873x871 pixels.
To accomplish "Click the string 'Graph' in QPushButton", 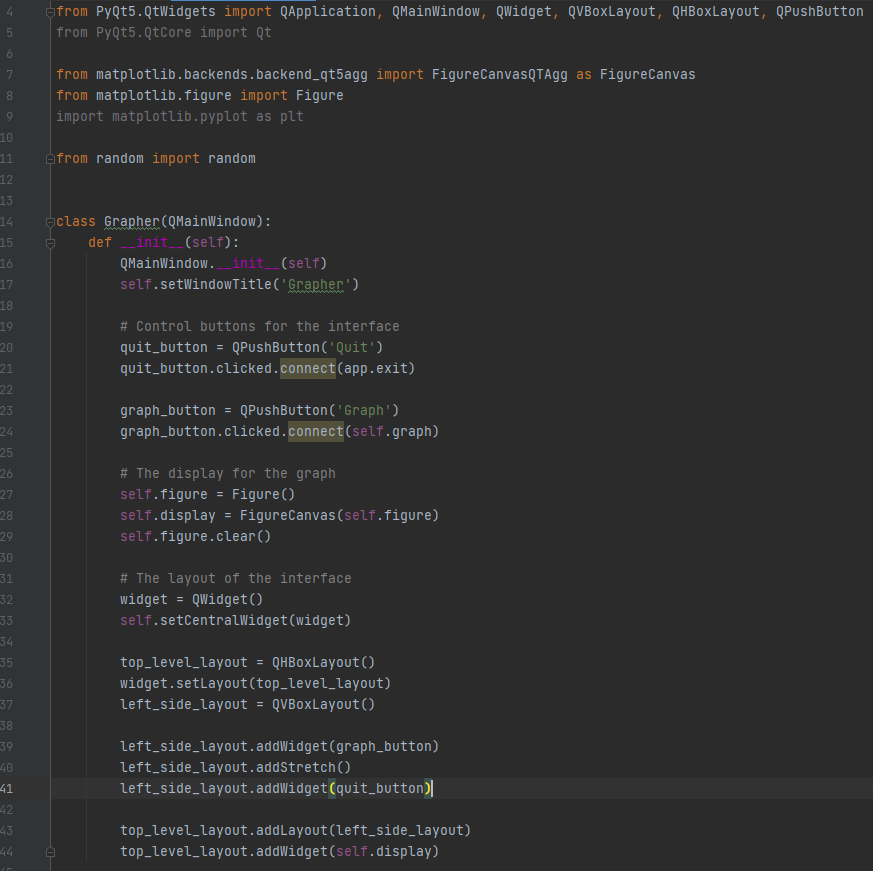I will pyautogui.click(x=364, y=410).
